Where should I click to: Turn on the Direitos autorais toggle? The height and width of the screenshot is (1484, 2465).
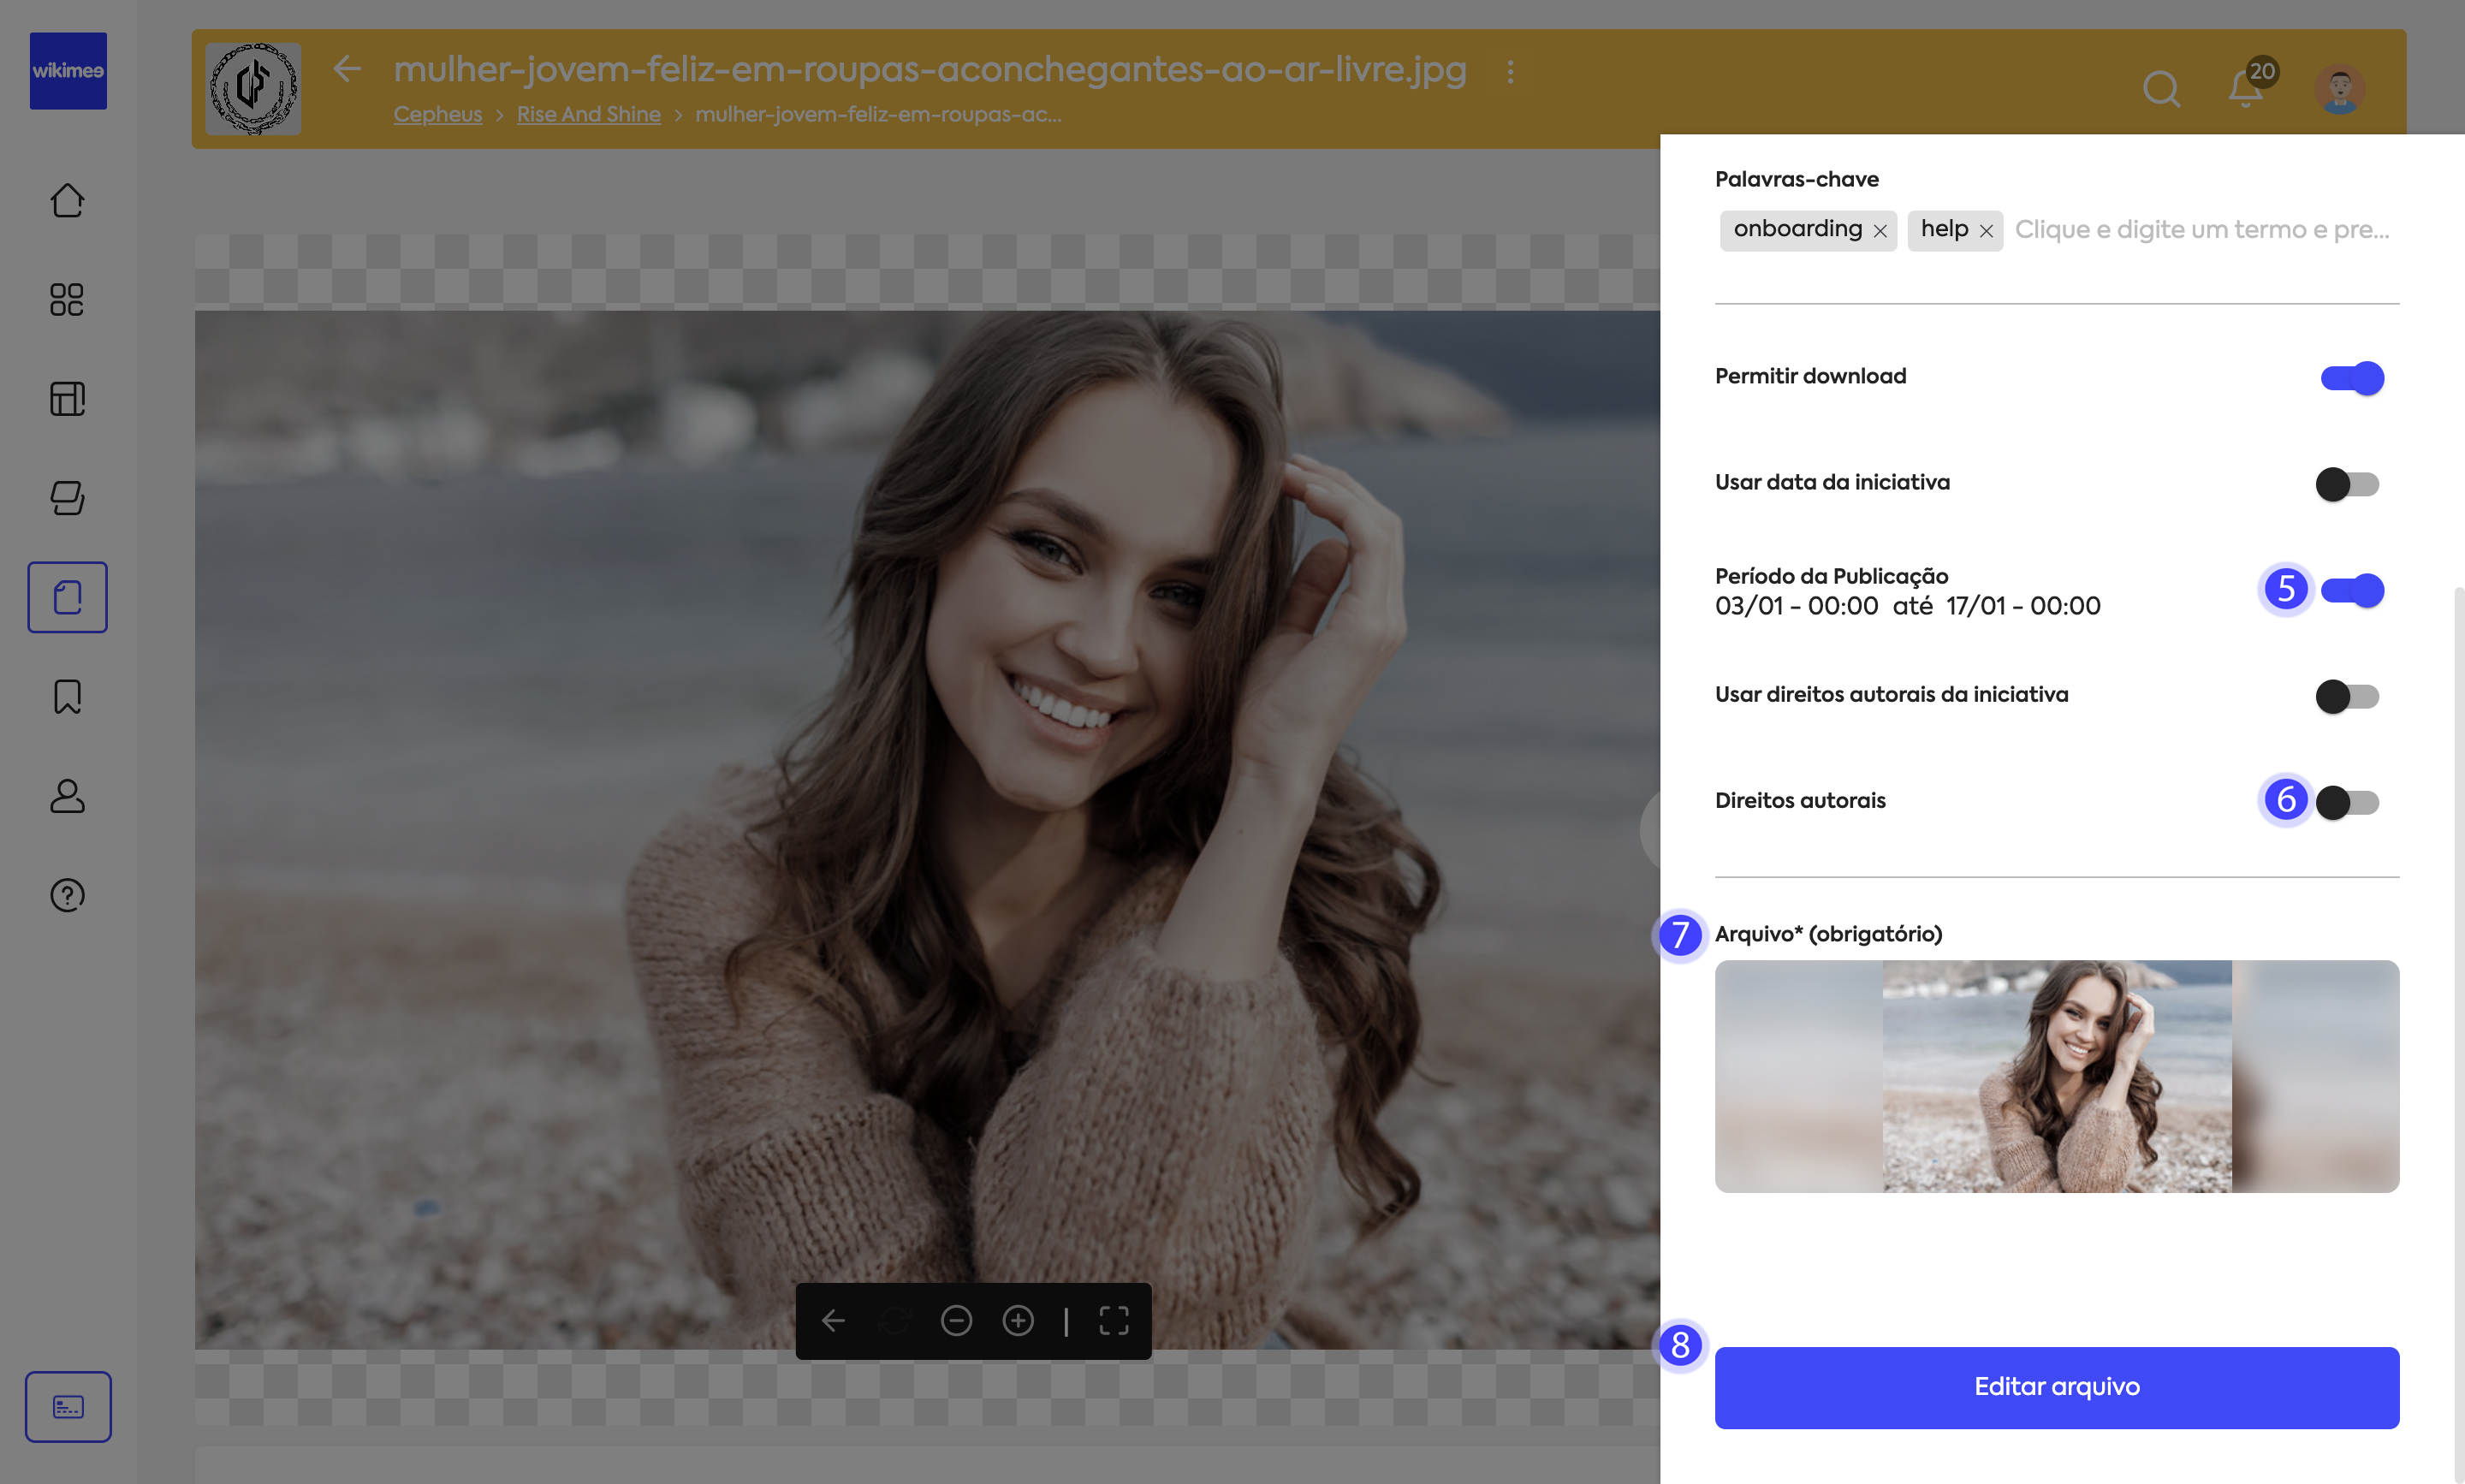click(2347, 802)
